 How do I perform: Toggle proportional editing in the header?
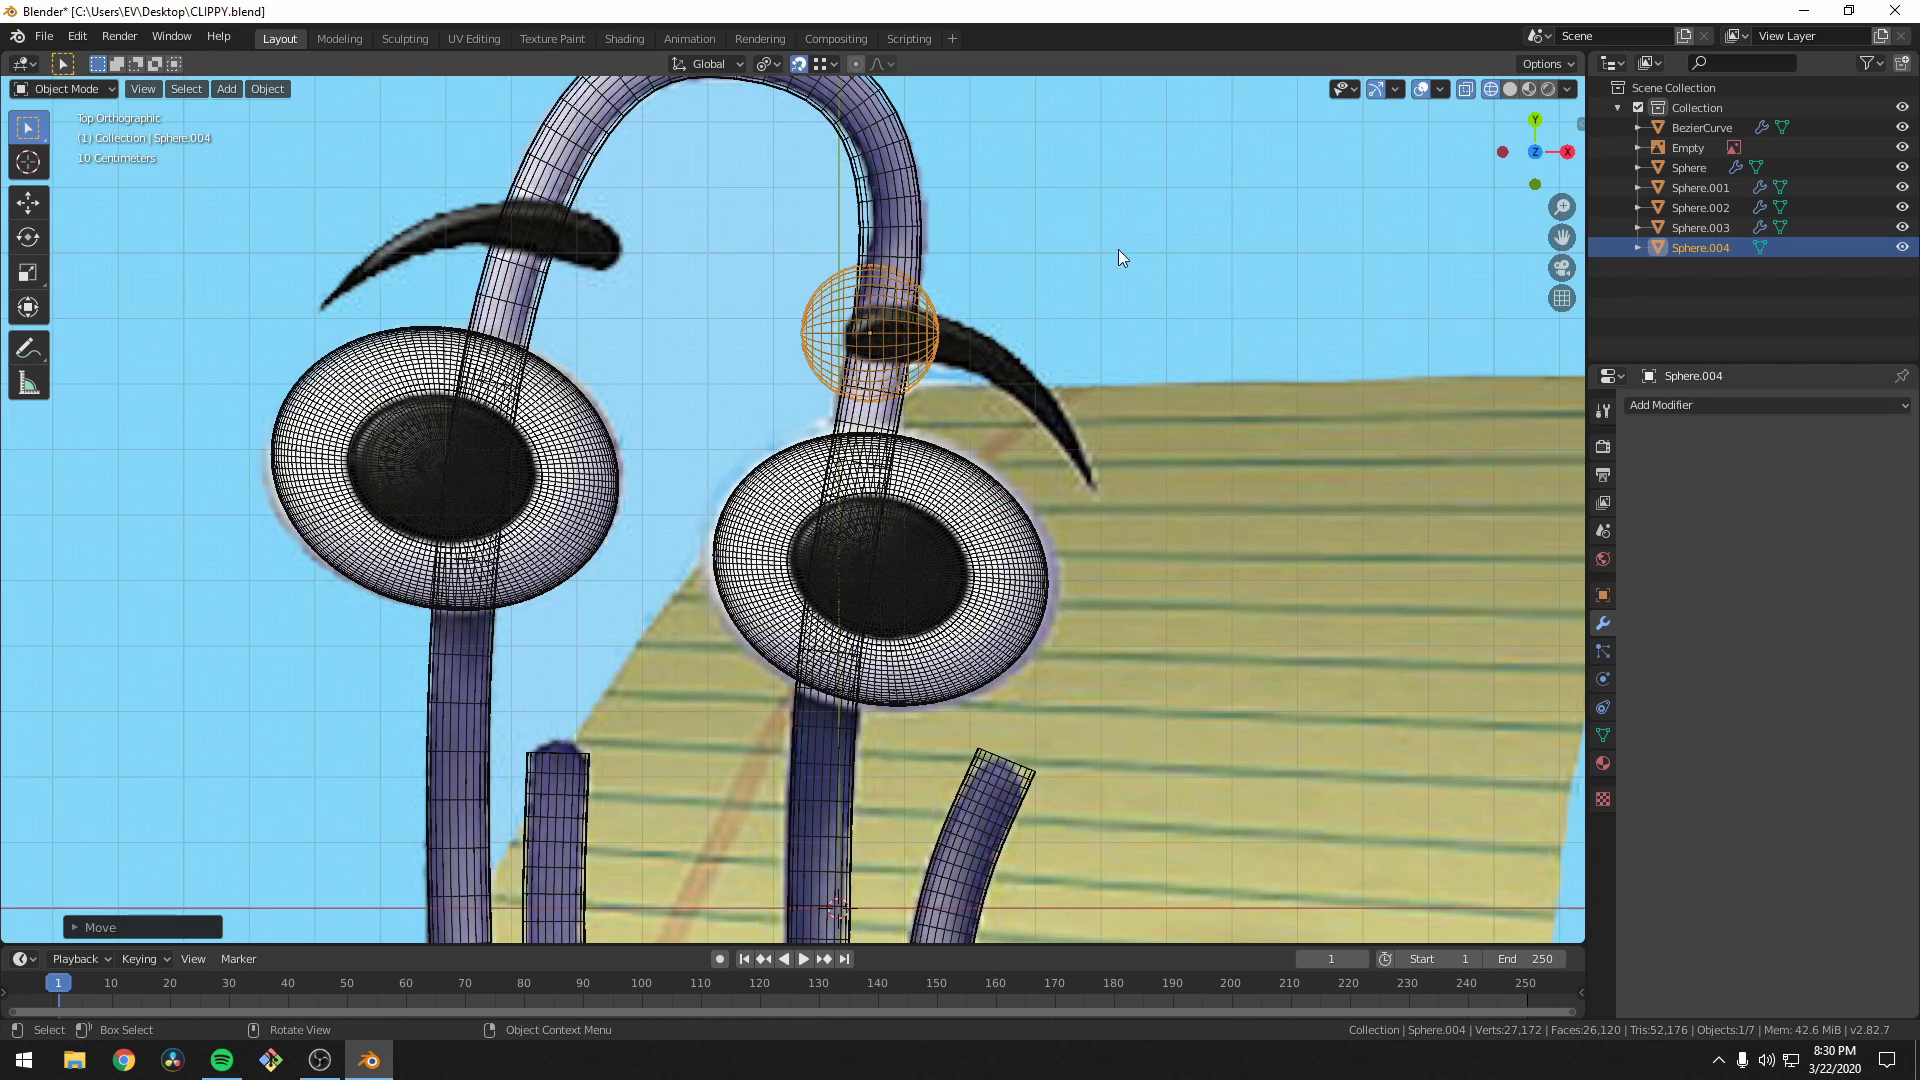(856, 63)
